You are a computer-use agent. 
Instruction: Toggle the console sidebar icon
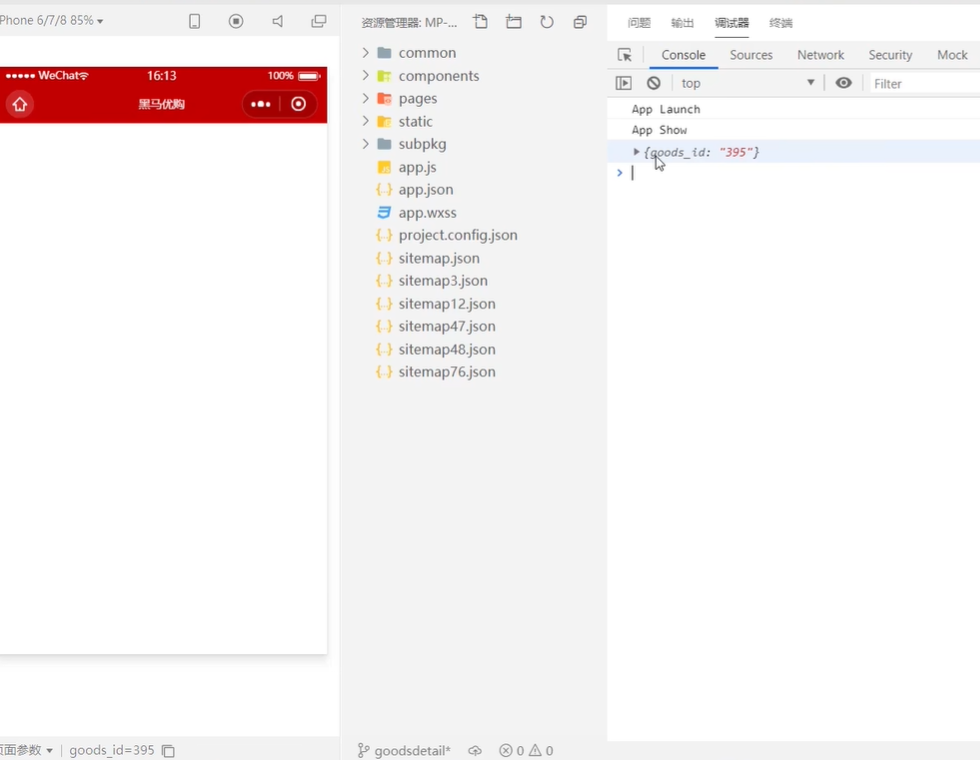tap(623, 83)
